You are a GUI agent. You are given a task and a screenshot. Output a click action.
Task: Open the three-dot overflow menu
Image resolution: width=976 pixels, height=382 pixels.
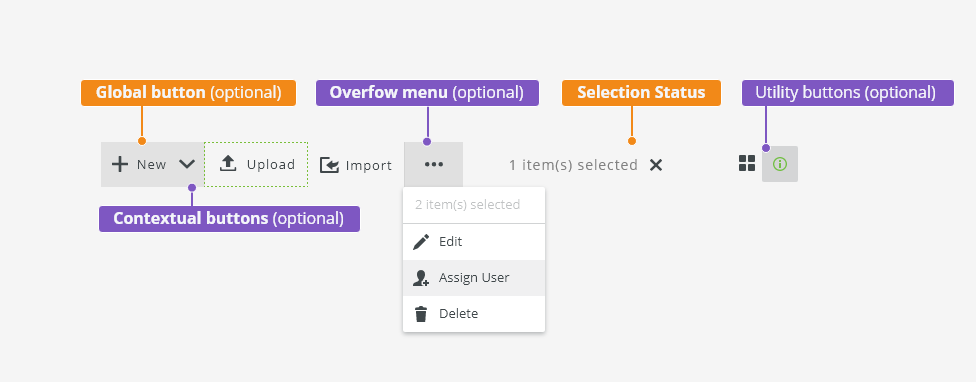coord(433,164)
